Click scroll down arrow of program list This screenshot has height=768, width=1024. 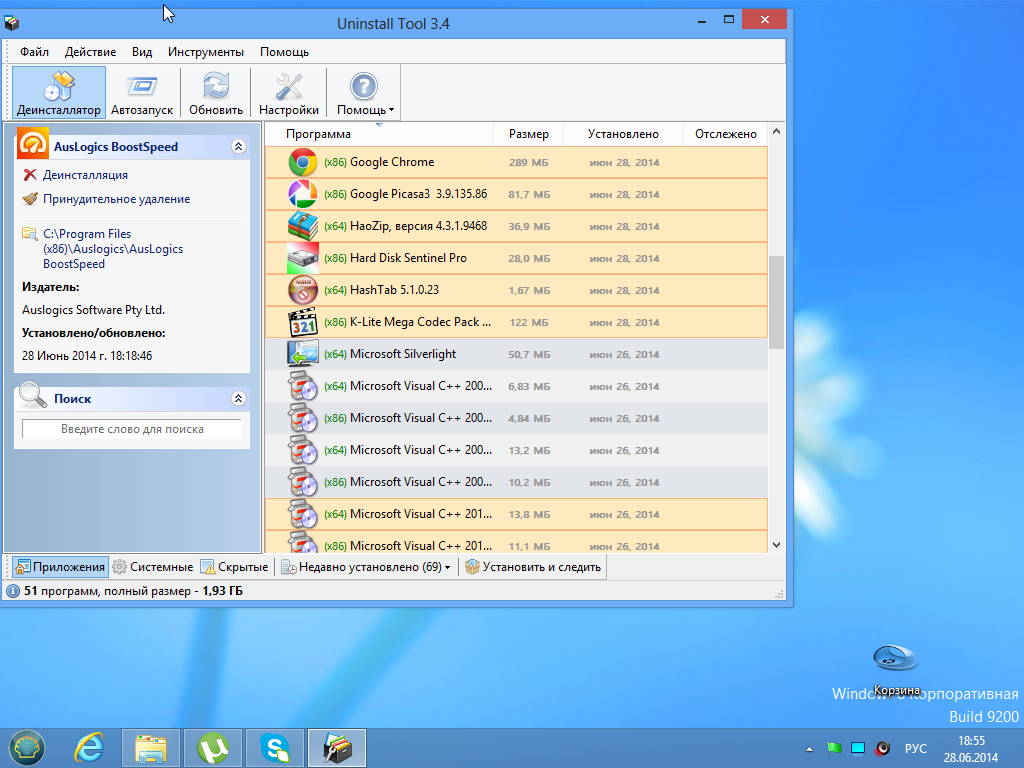pyautogui.click(x=776, y=545)
